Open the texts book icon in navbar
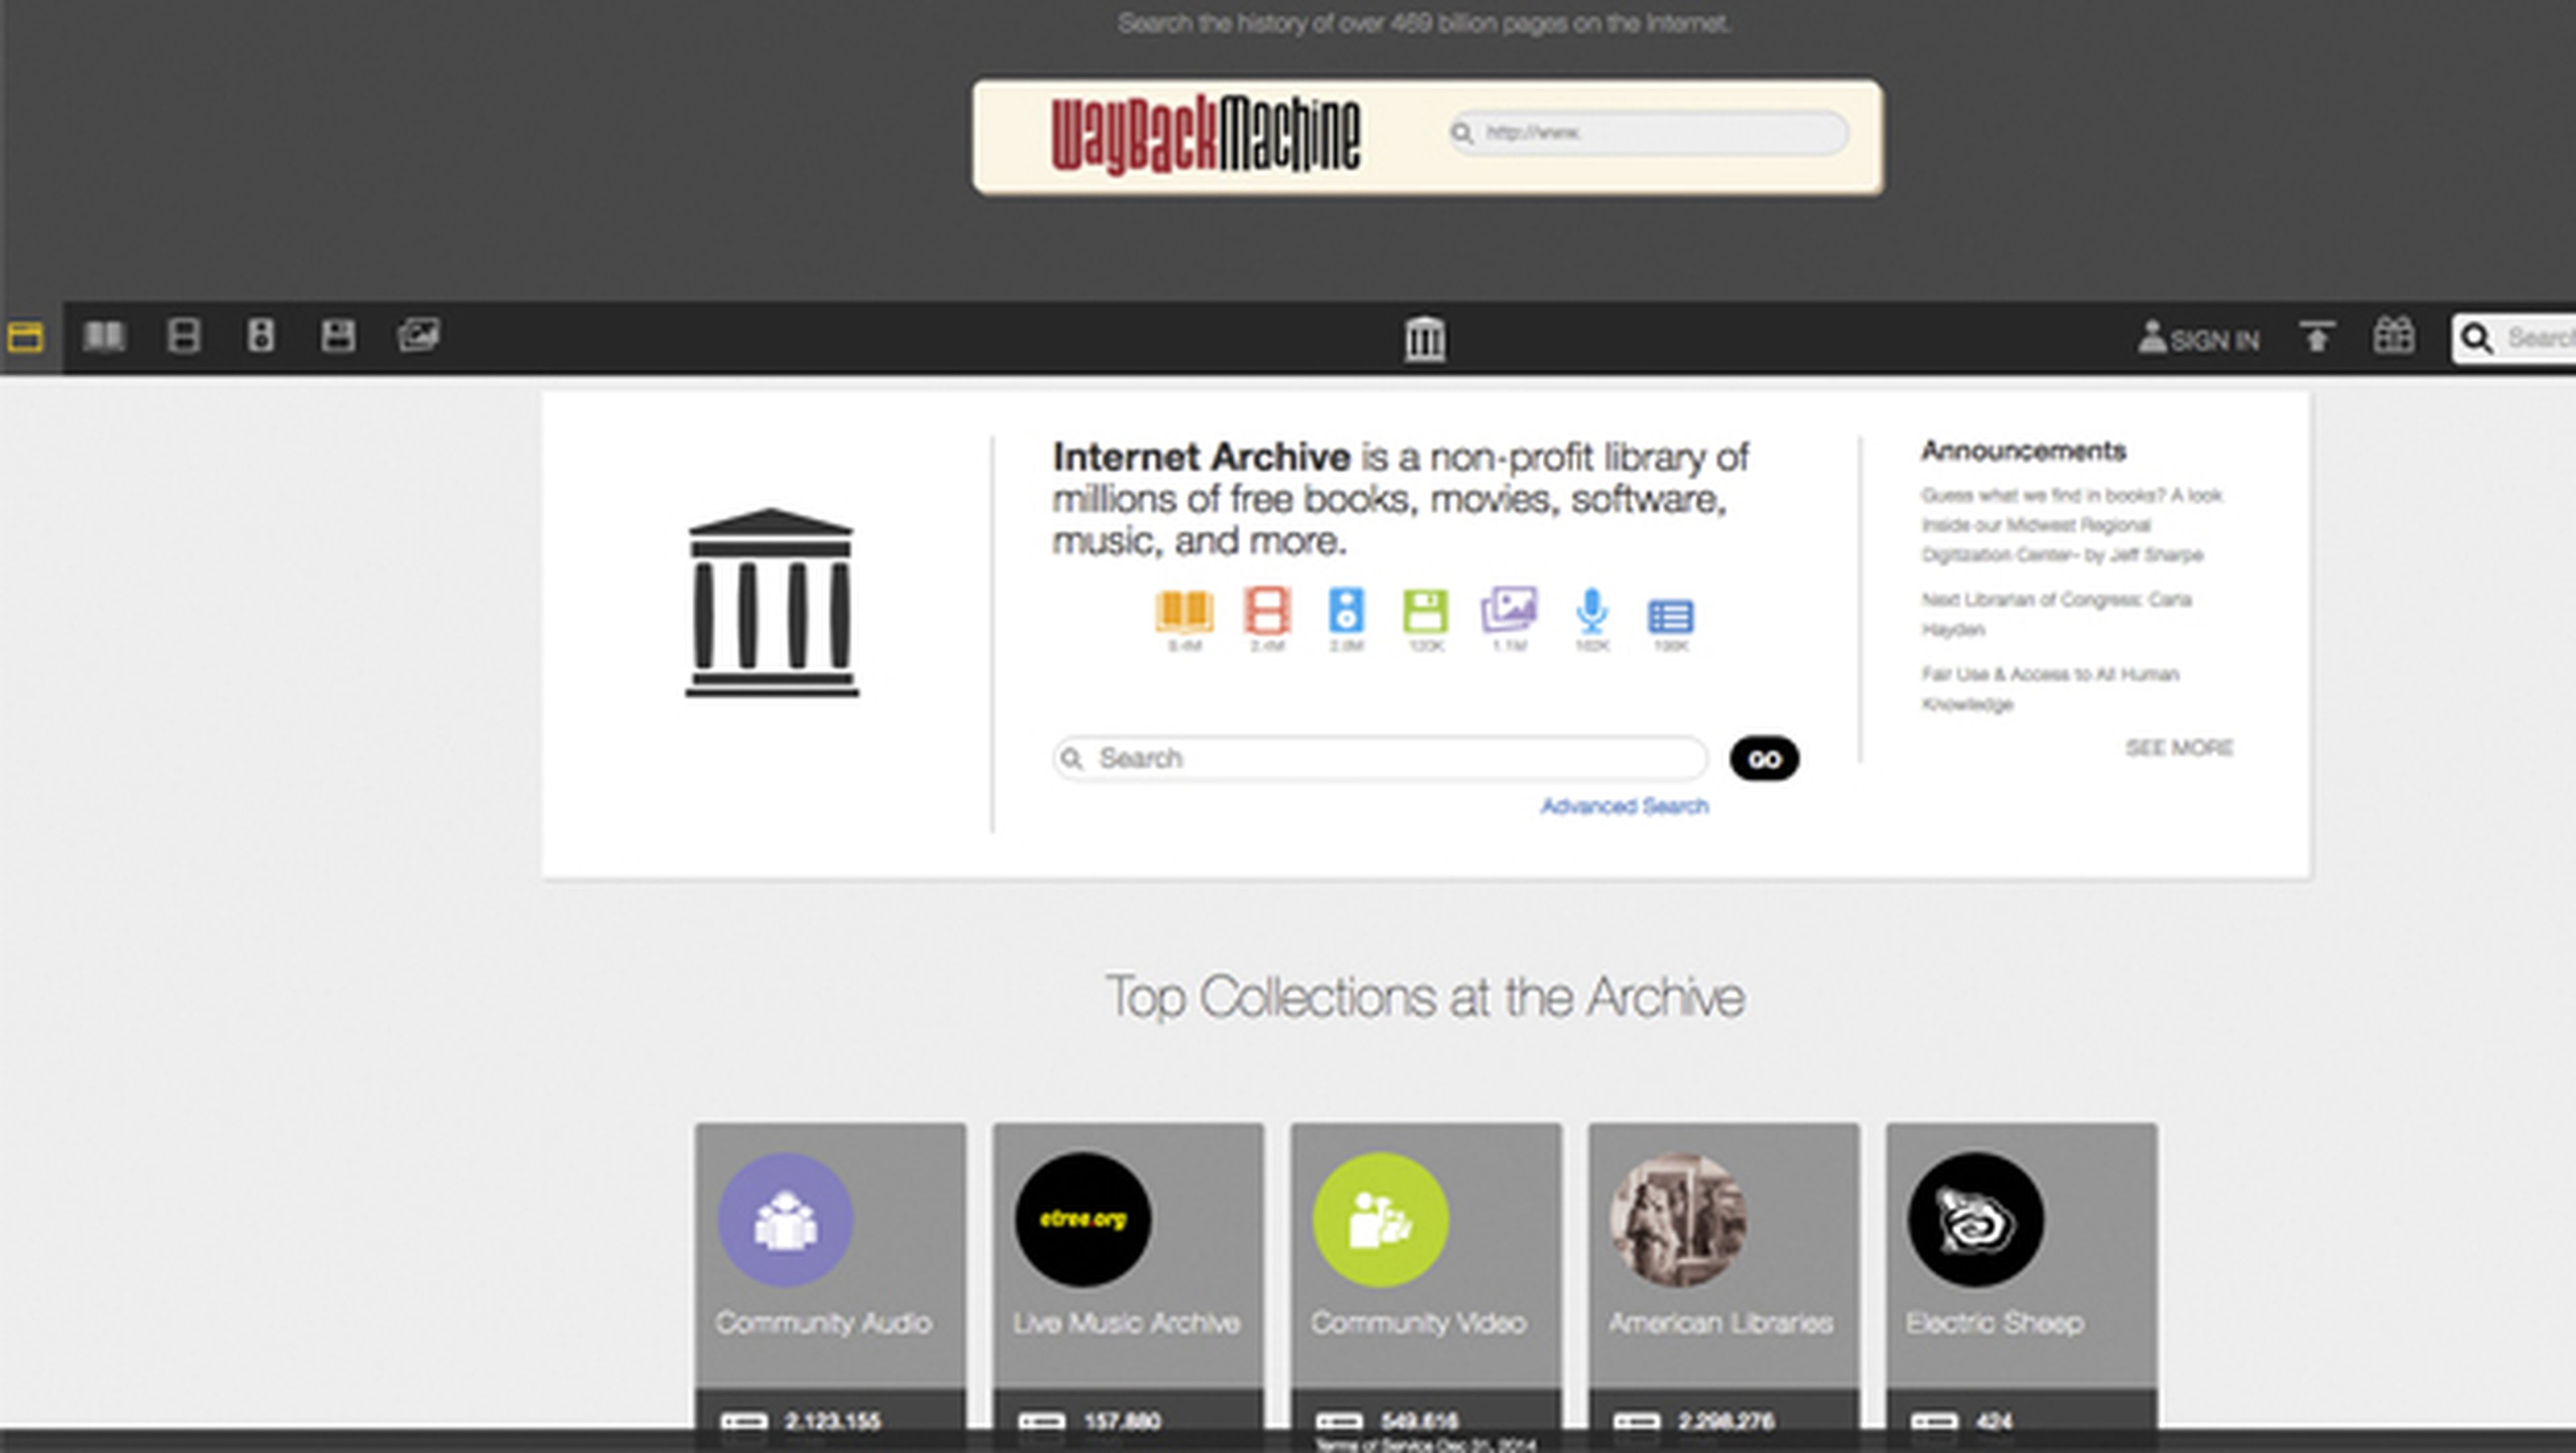 coord(104,336)
